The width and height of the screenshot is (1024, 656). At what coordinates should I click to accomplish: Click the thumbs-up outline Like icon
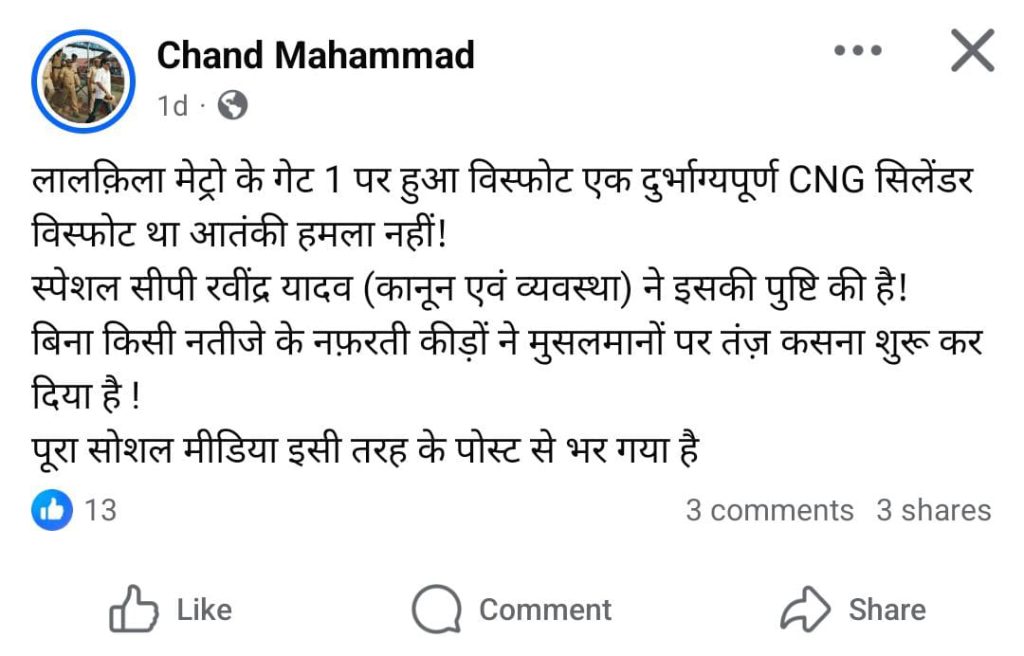tap(133, 608)
